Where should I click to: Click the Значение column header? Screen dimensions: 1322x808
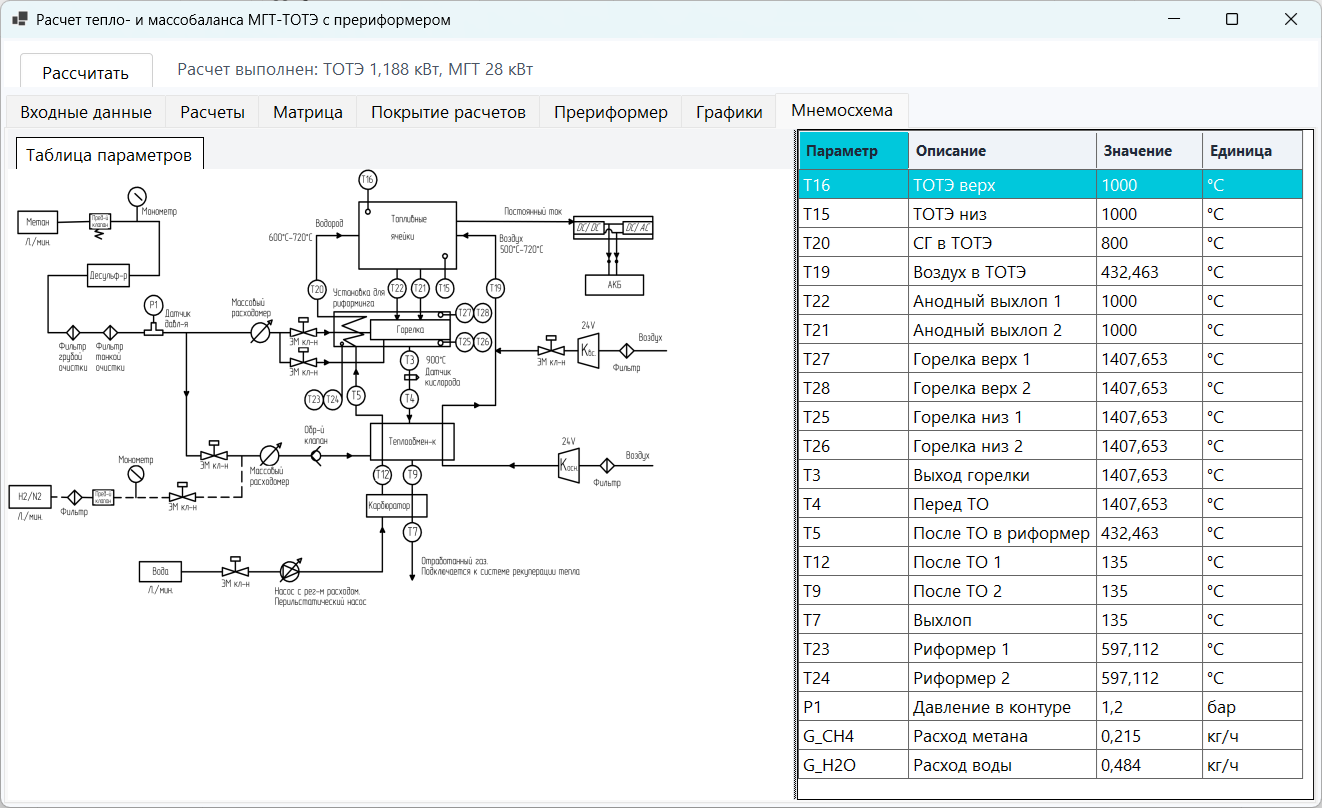[x=1149, y=151]
